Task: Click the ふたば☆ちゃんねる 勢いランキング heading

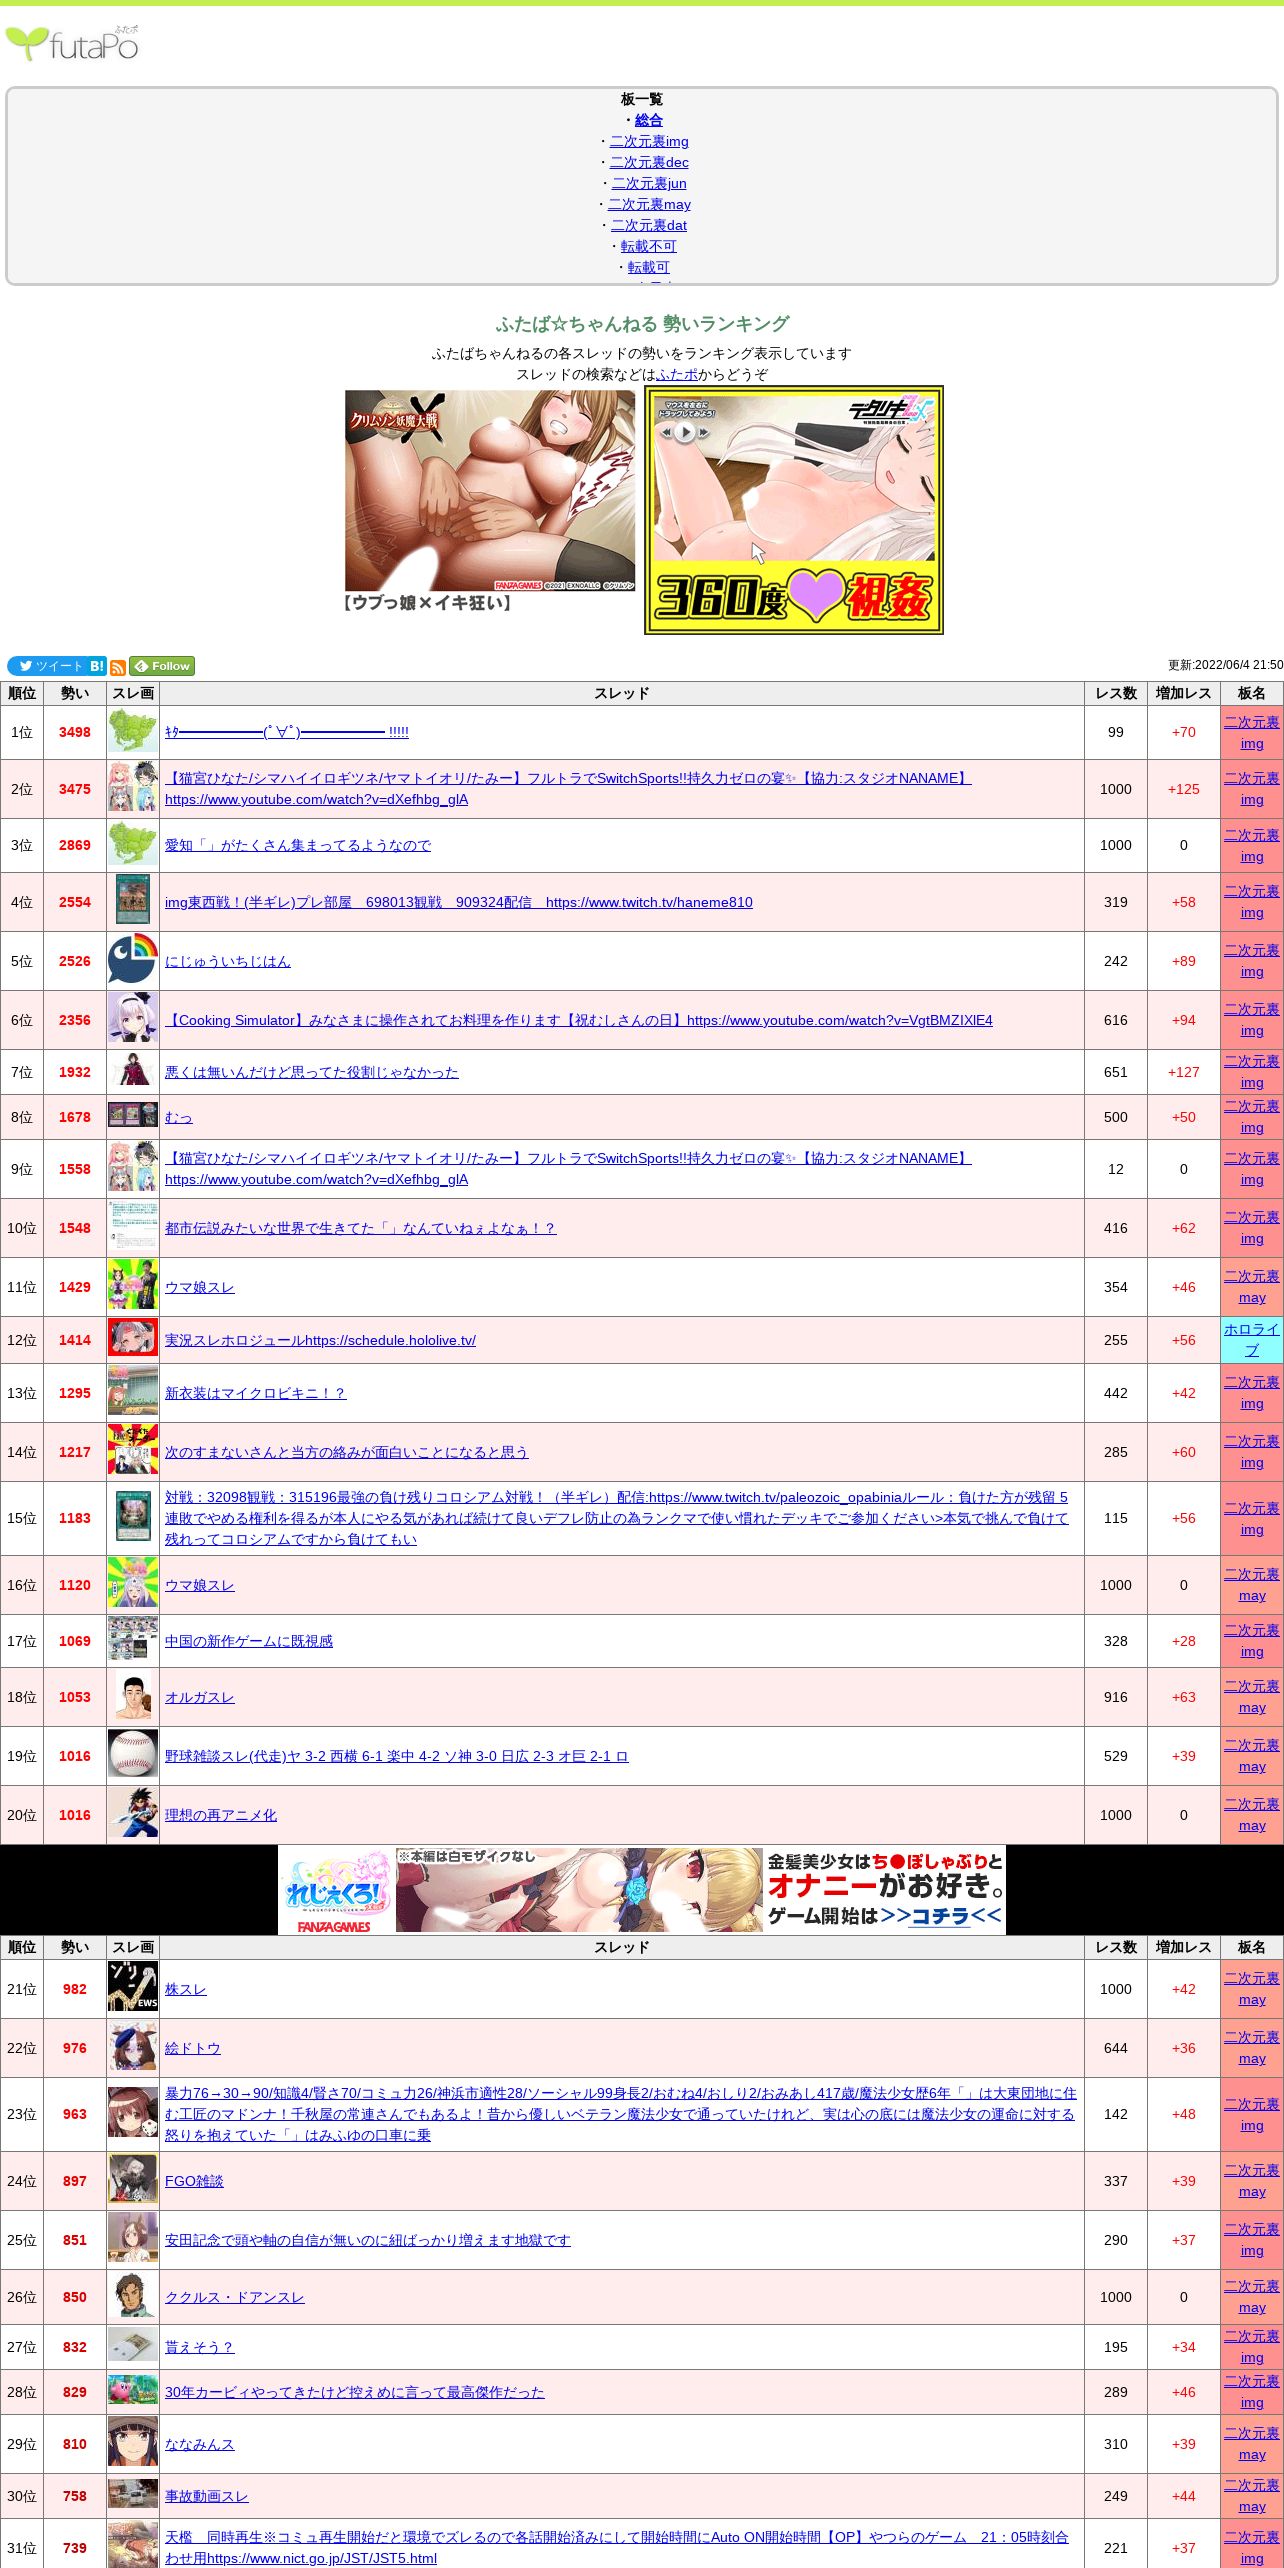Action: click(x=642, y=324)
